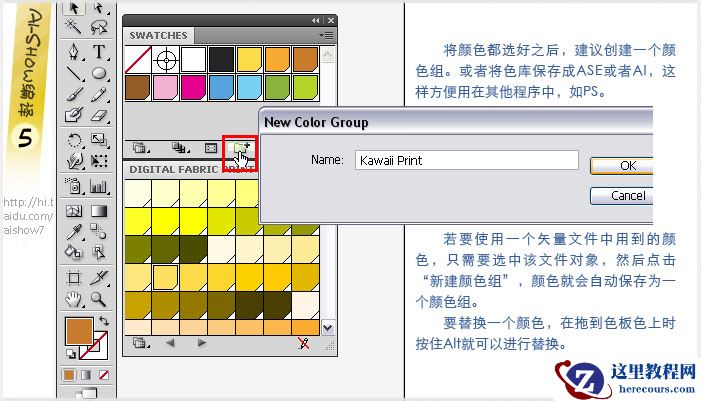Select the Eraser tool
The height and width of the screenshot is (401, 701).
[x=99, y=116]
